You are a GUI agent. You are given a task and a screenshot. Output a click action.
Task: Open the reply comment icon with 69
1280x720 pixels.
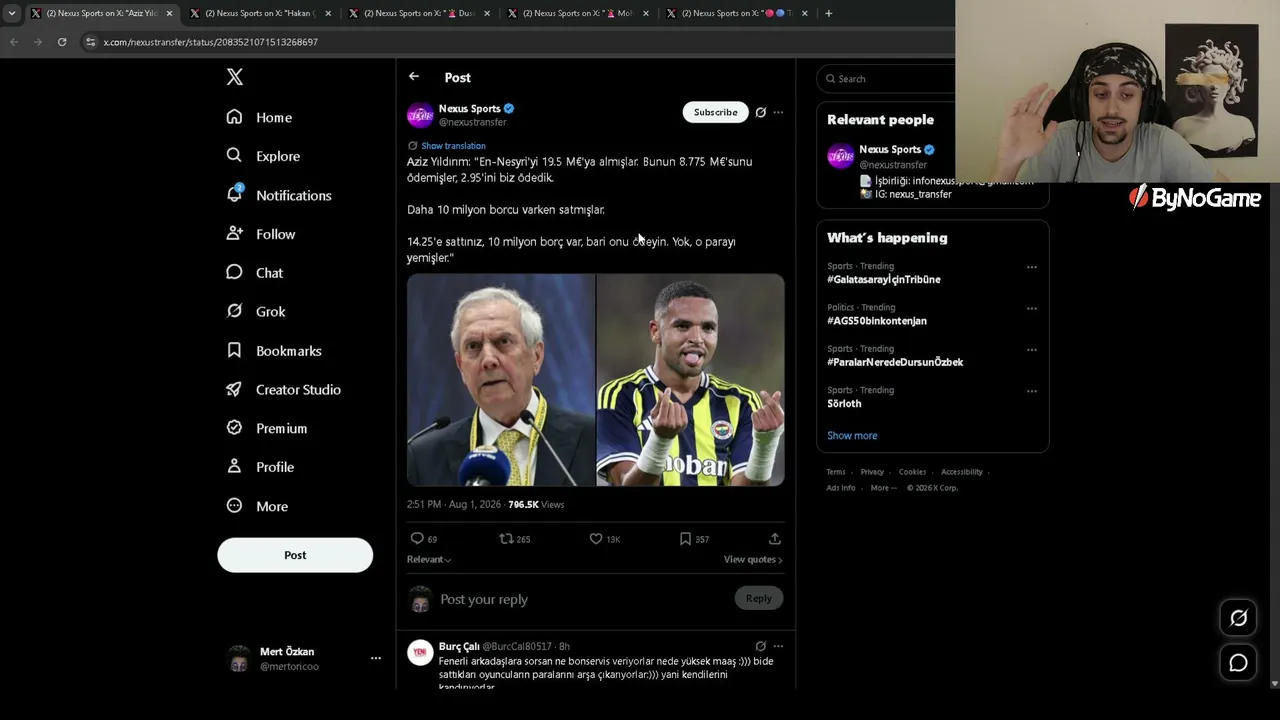coord(417,539)
